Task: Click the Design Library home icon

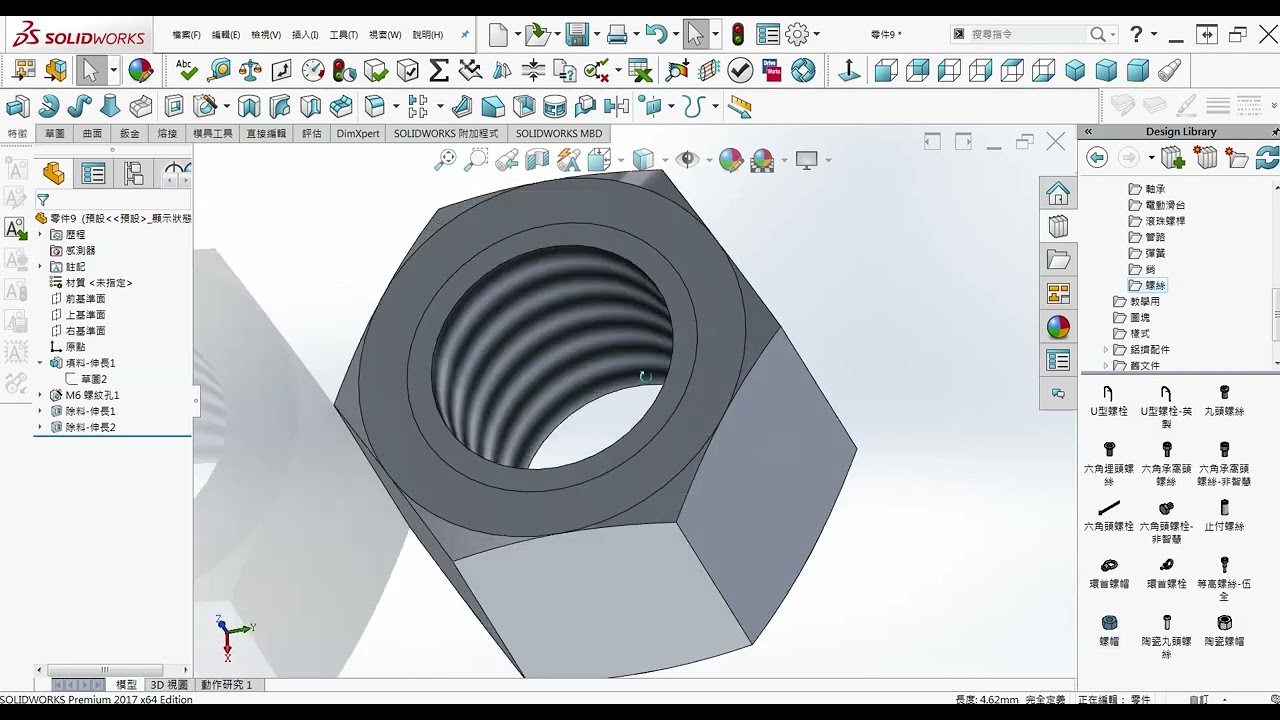Action: tap(1058, 192)
